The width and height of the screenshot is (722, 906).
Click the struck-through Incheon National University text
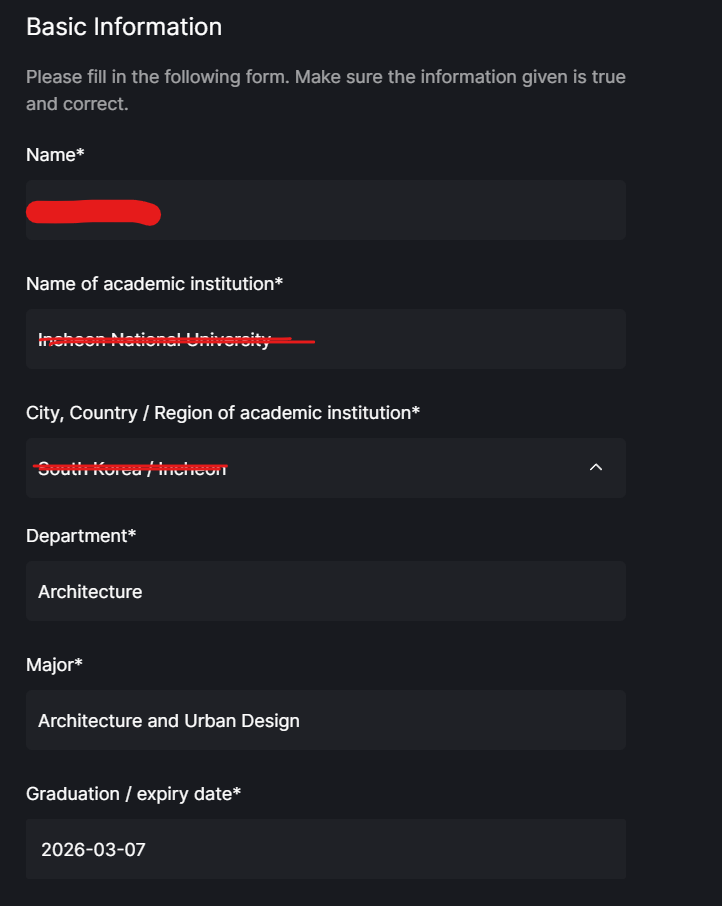(154, 340)
